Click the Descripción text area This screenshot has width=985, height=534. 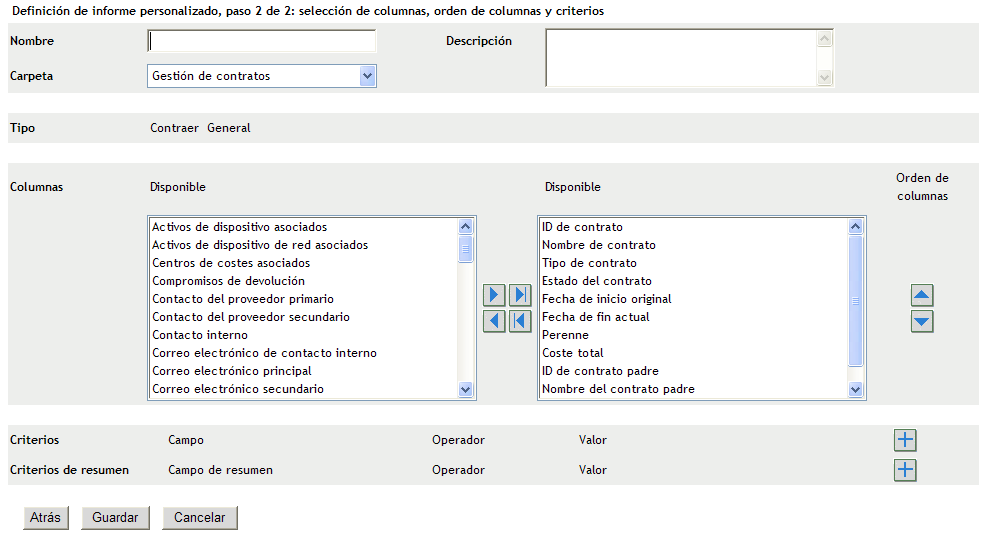681,57
